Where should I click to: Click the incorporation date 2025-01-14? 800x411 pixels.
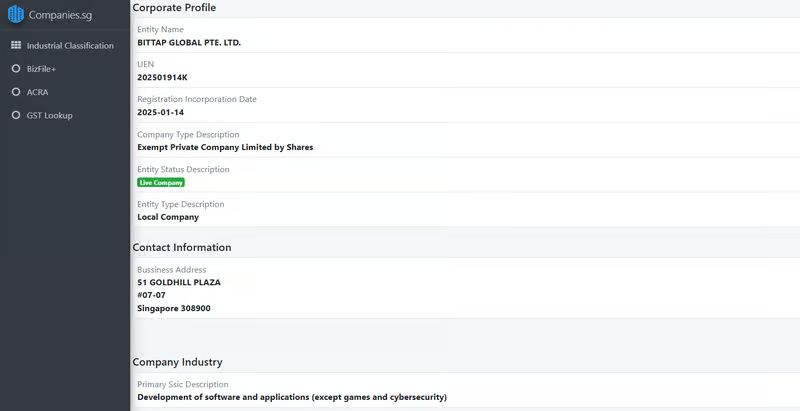tap(160, 112)
